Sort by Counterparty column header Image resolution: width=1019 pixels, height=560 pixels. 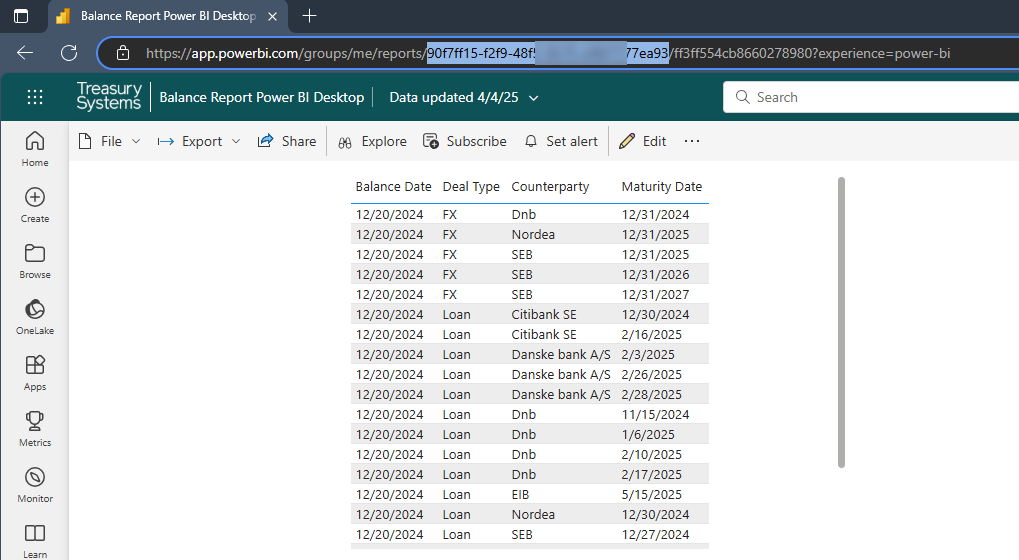pyautogui.click(x=550, y=186)
